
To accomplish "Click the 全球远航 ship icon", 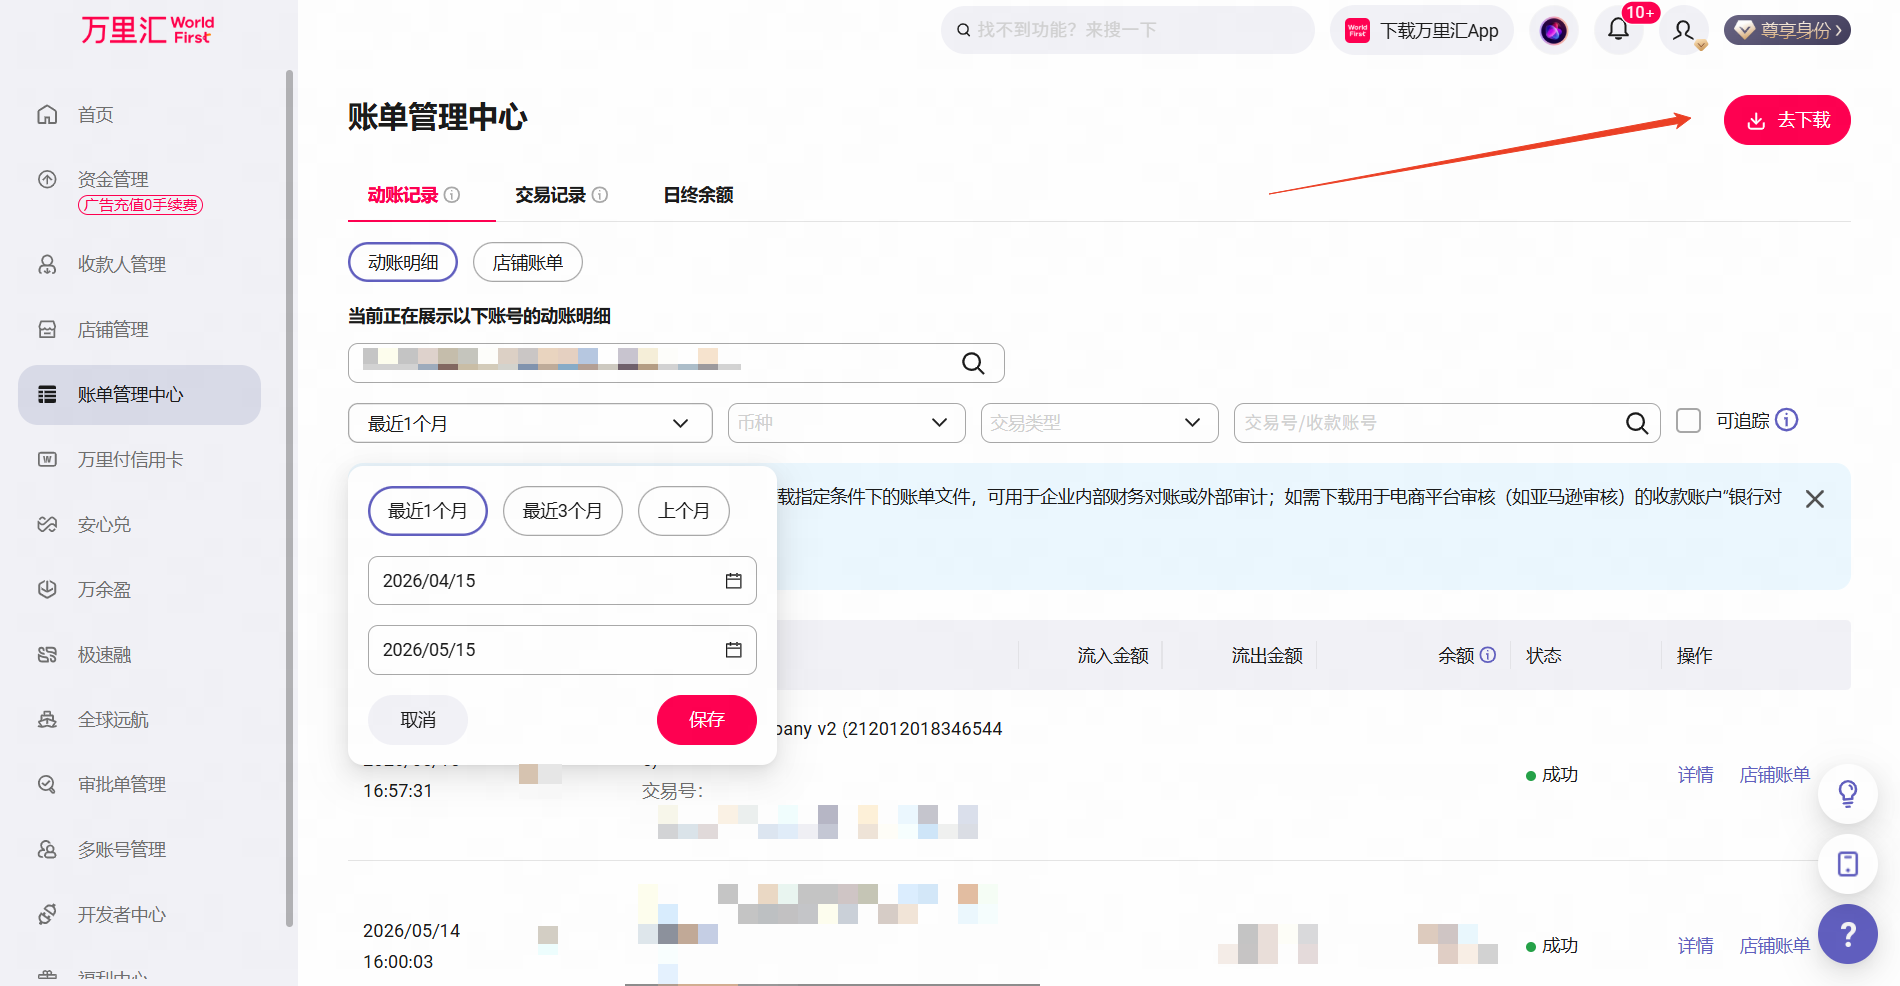I will tap(47, 720).
